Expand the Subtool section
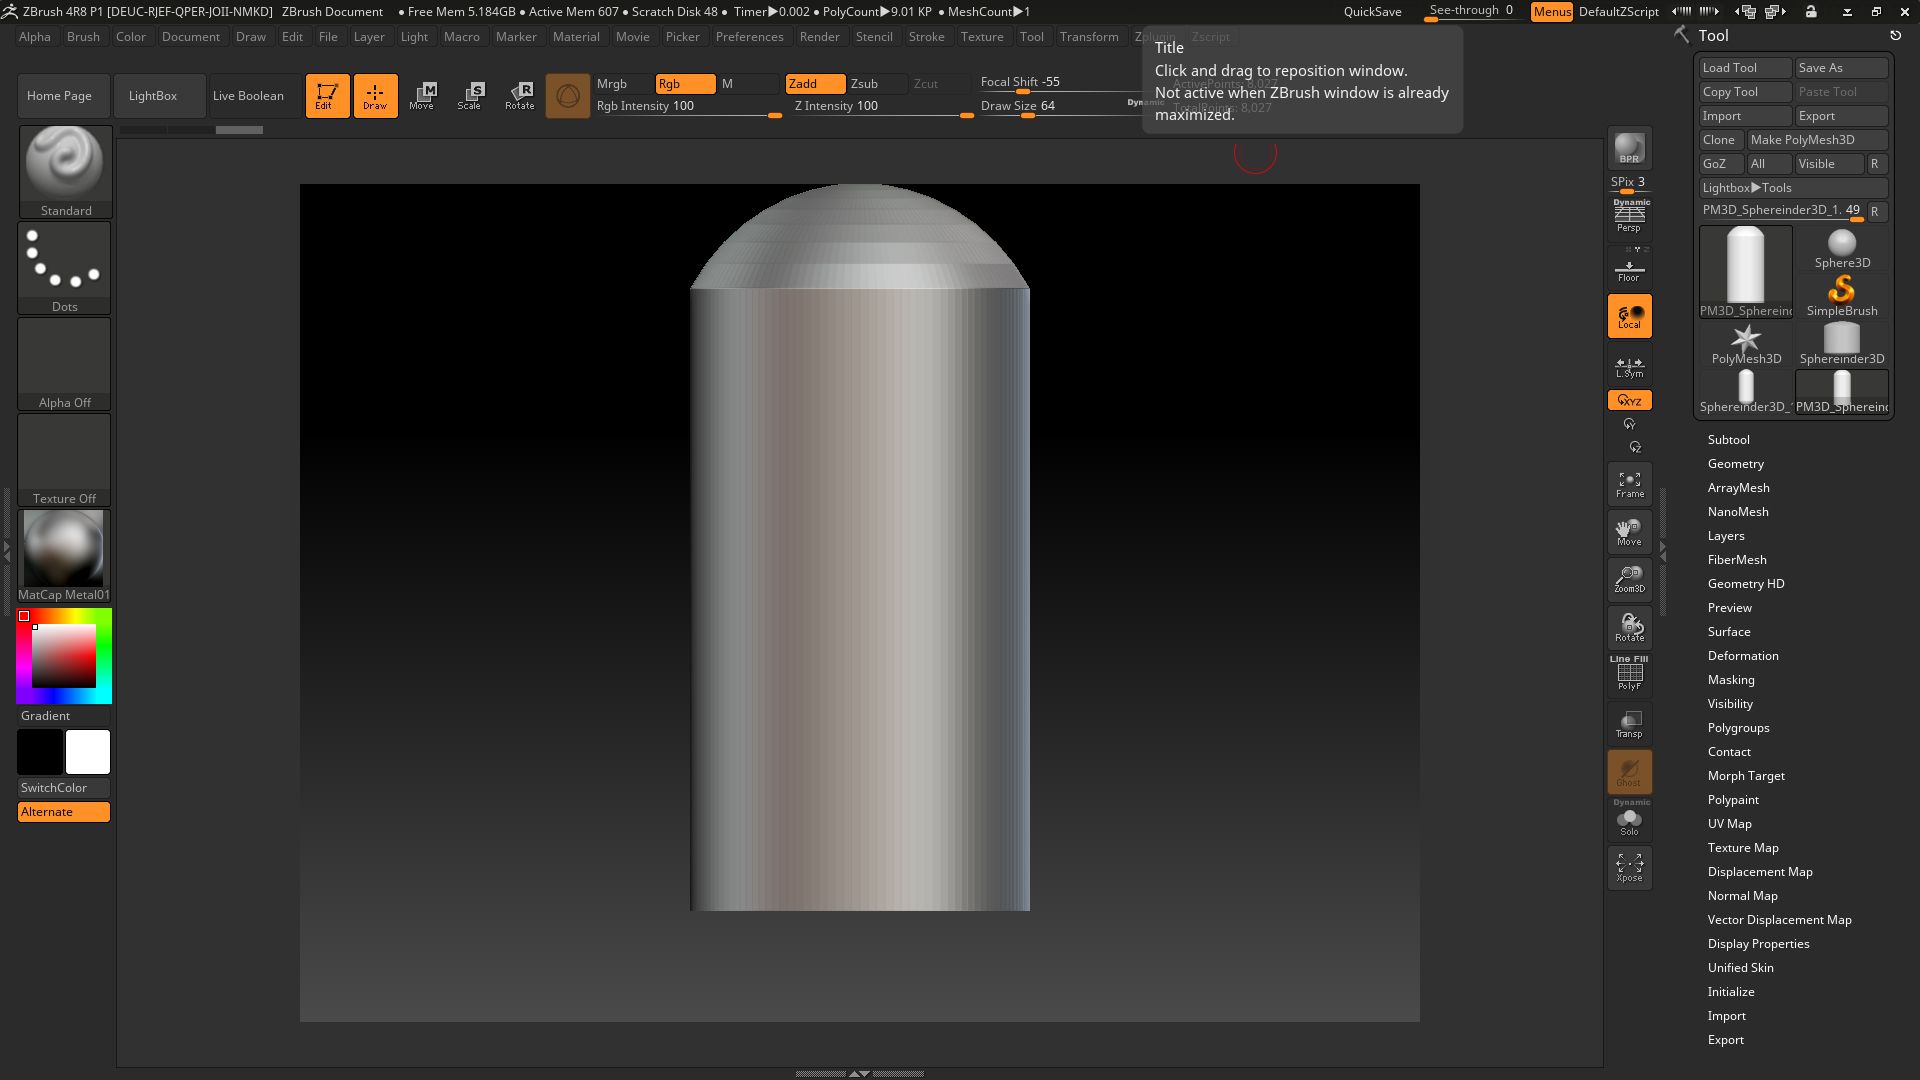This screenshot has width=1920, height=1080. [x=1729, y=440]
